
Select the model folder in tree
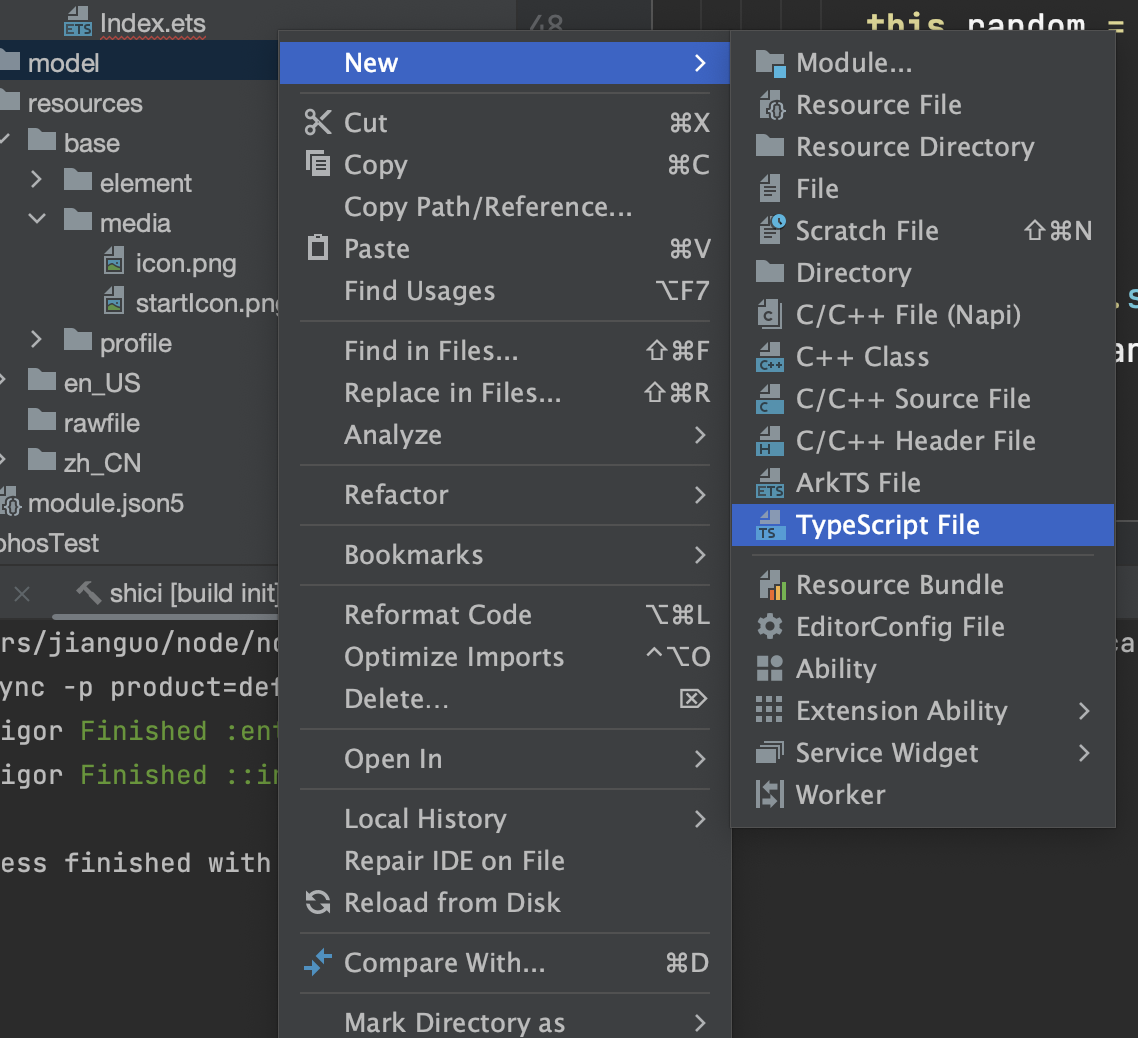click(63, 63)
